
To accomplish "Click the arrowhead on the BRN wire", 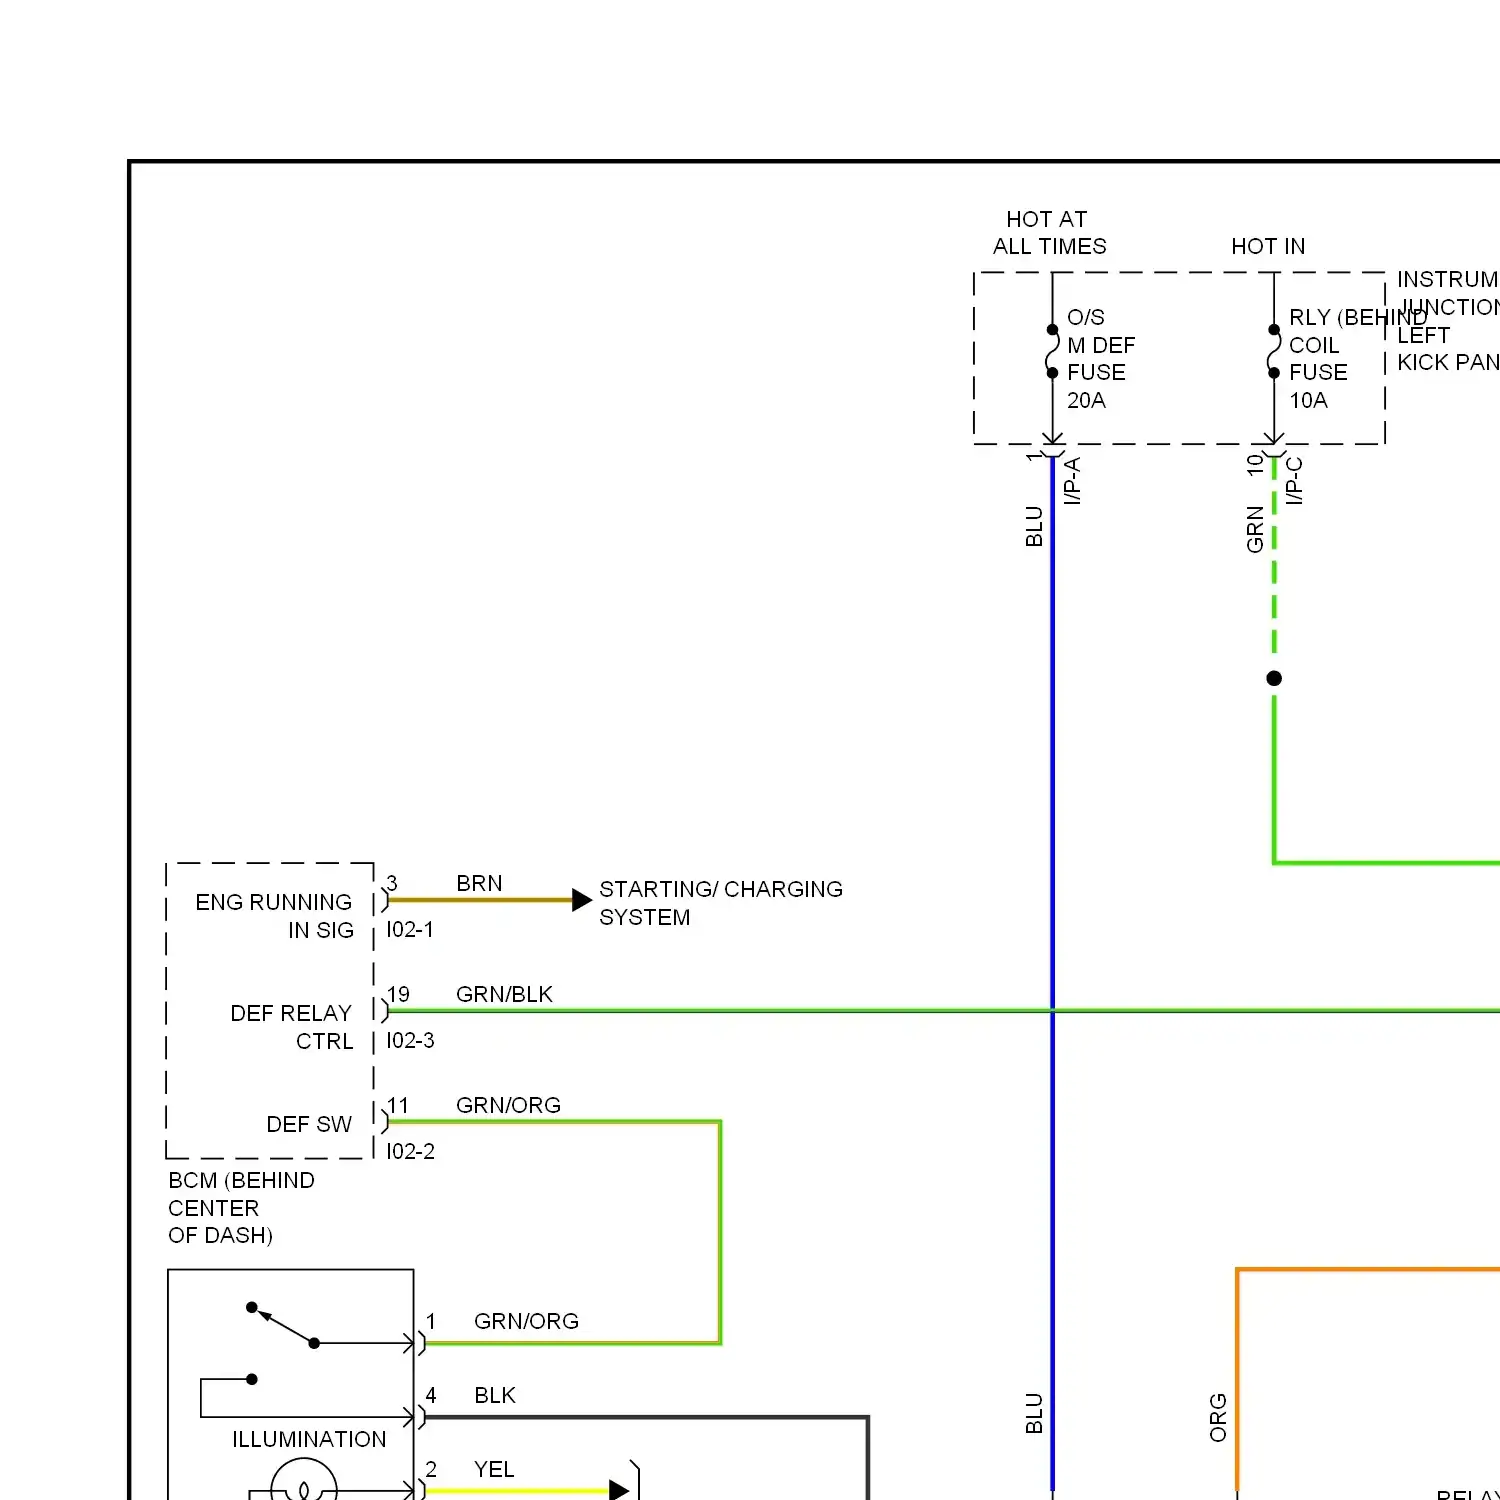I will pyautogui.click(x=582, y=900).
